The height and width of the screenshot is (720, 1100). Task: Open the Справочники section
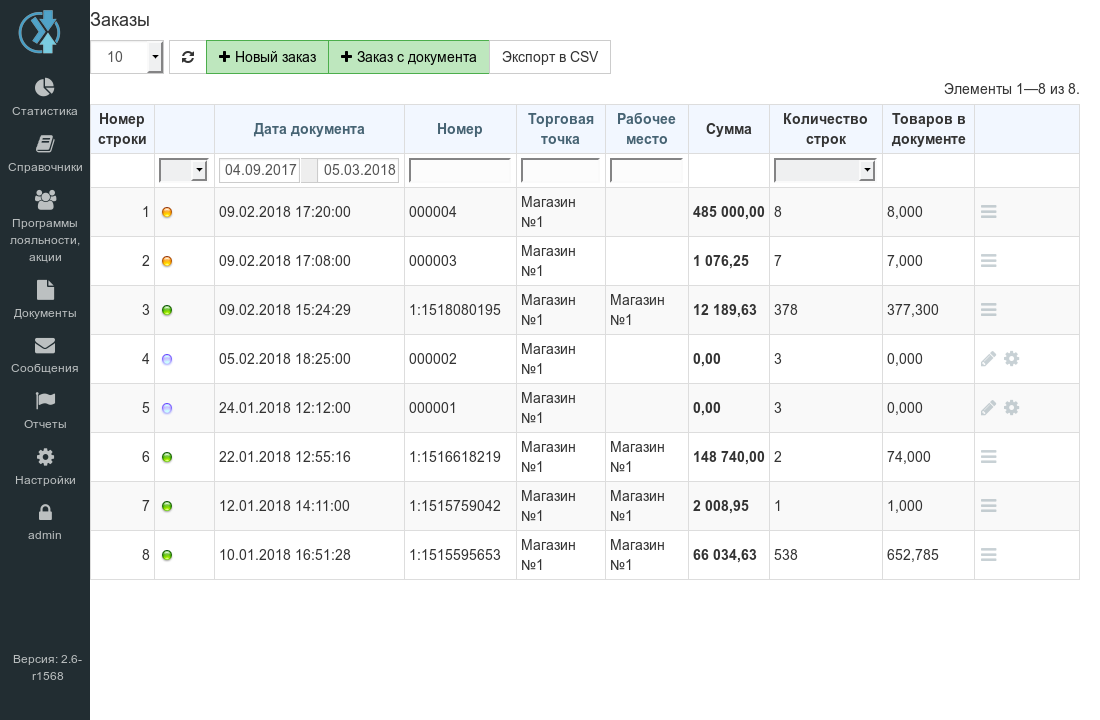[45, 154]
